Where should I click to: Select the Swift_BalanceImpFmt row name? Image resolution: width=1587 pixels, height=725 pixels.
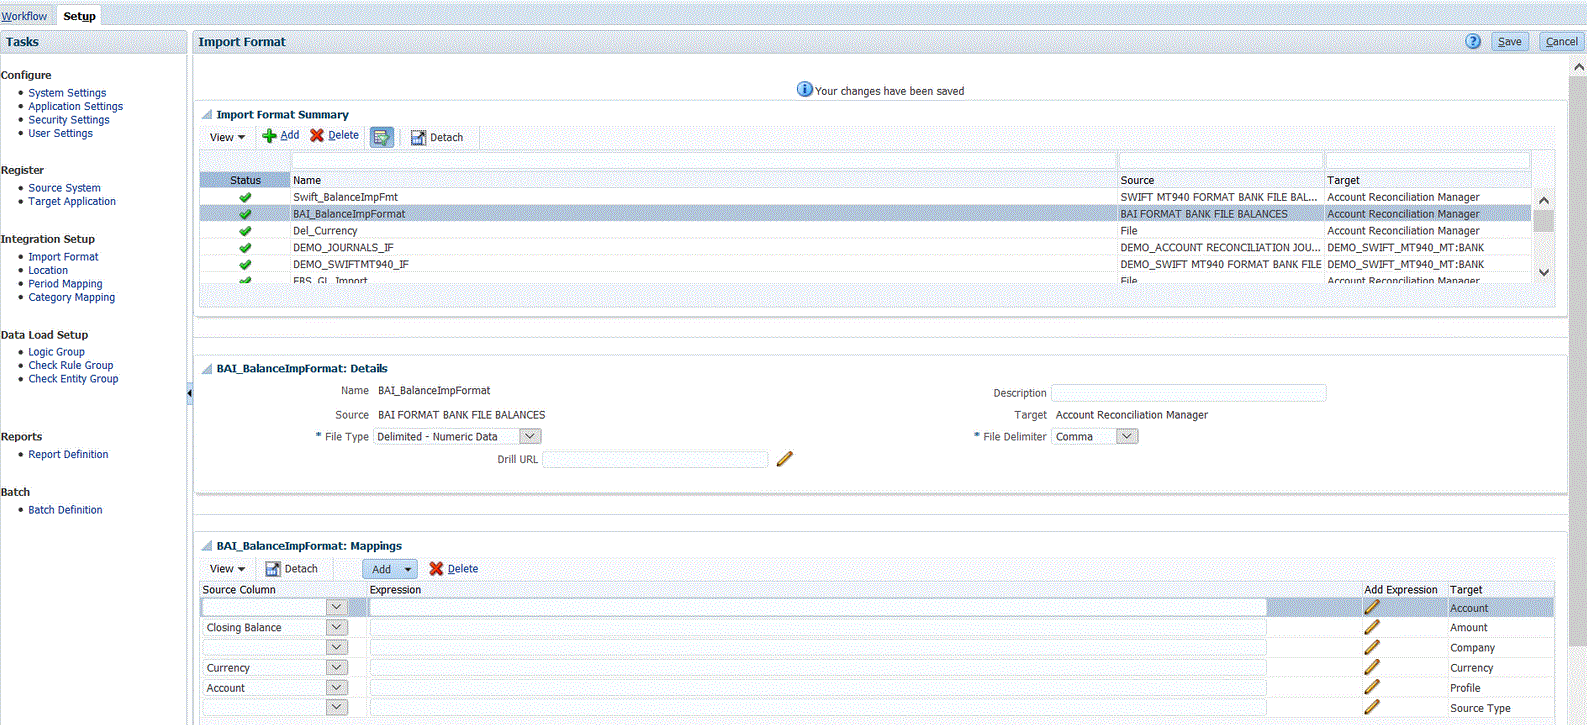(x=345, y=197)
